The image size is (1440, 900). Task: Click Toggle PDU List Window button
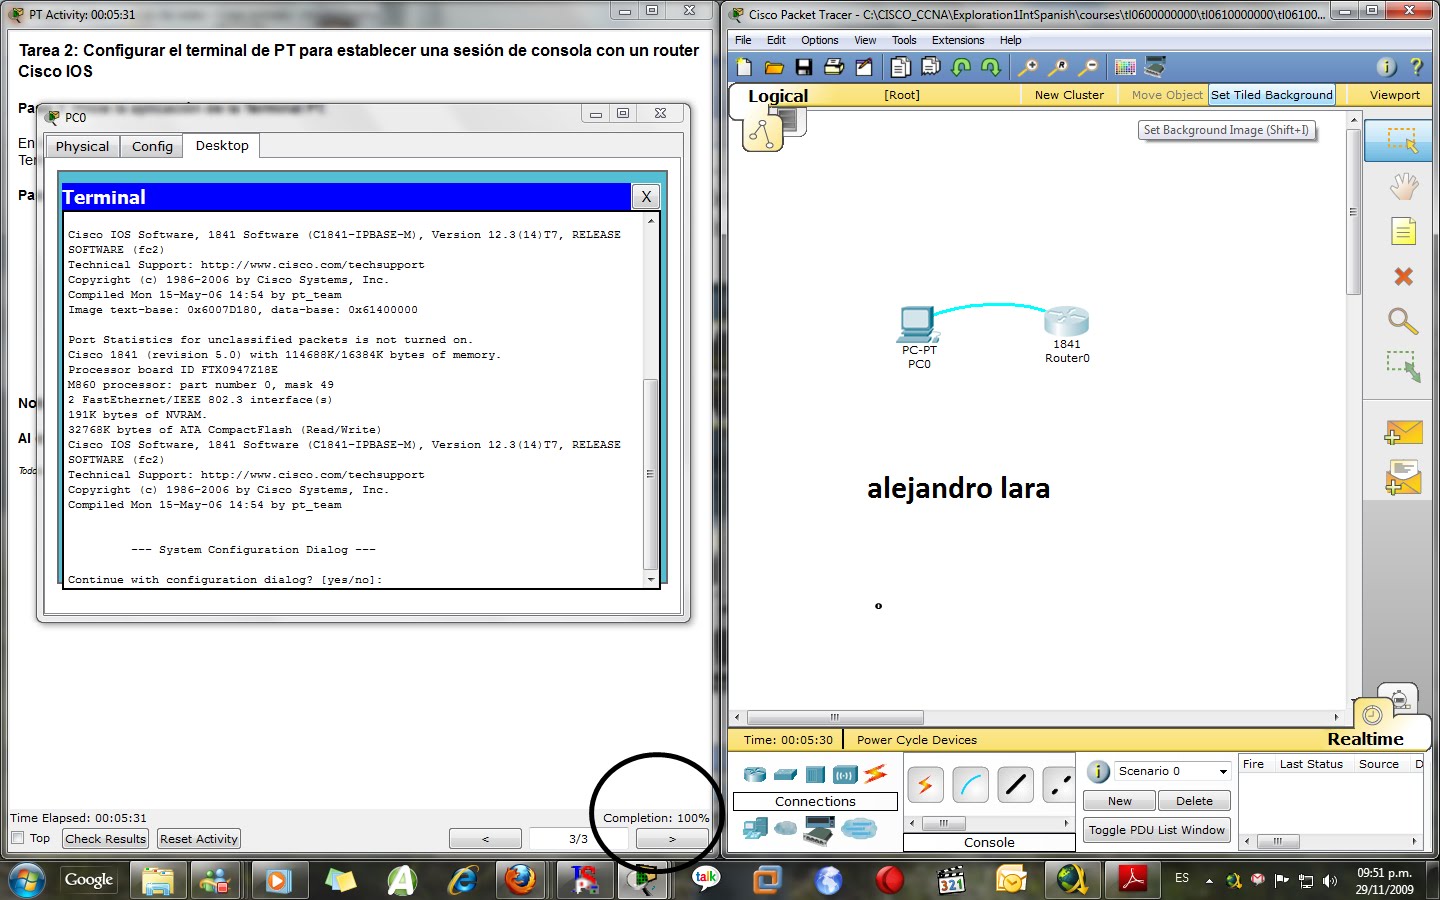(x=1157, y=830)
